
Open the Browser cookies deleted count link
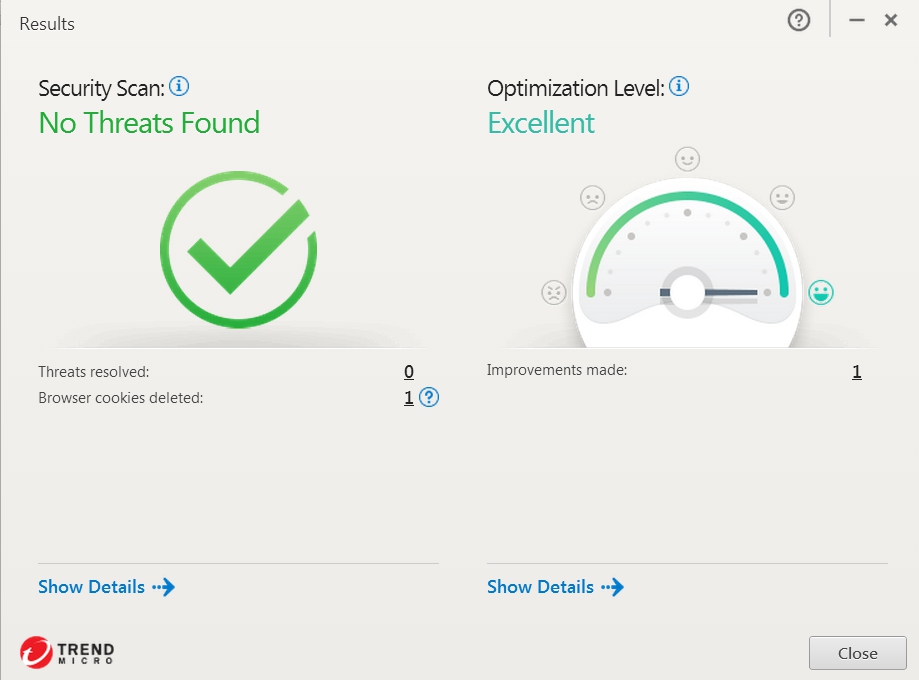coord(409,398)
